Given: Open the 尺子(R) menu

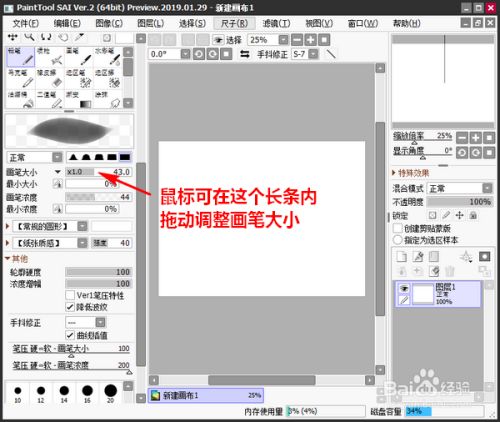Looking at the screenshot, I should point(234,23).
